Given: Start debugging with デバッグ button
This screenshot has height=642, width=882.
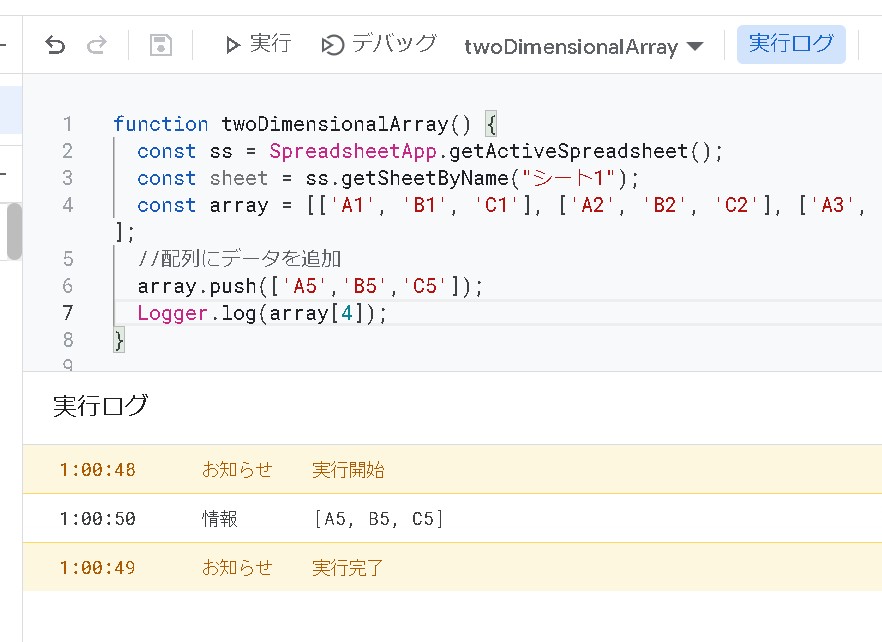Looking at the screenshot, I should (379, 44).
